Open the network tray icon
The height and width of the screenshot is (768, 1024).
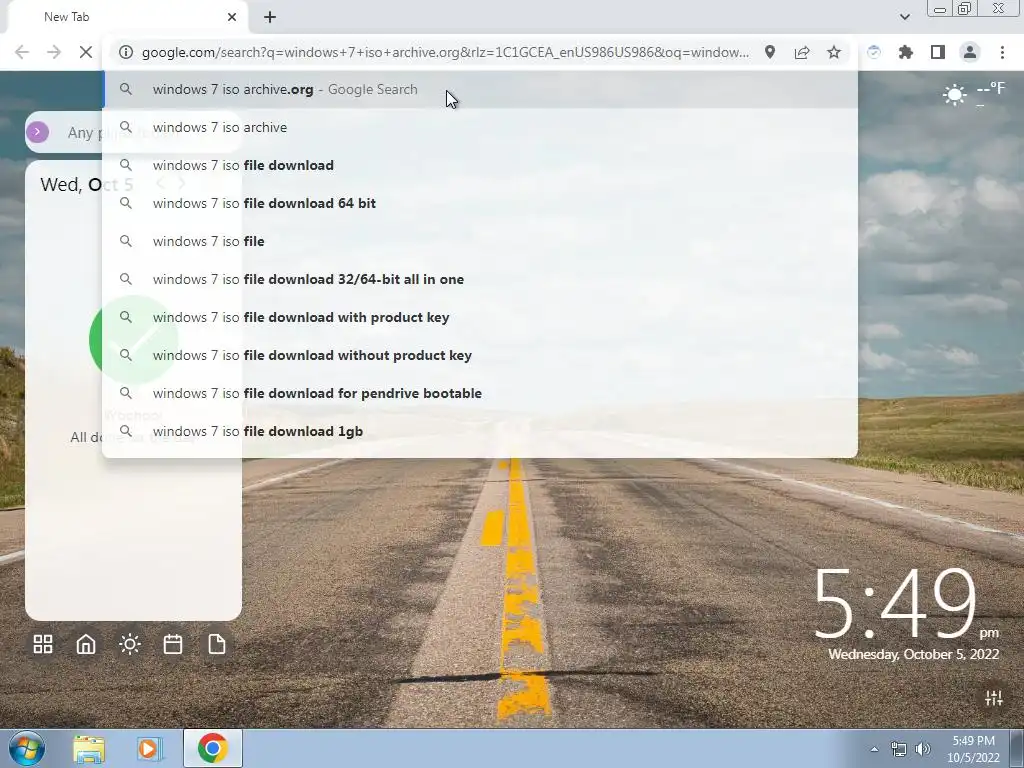click(899, 749)
